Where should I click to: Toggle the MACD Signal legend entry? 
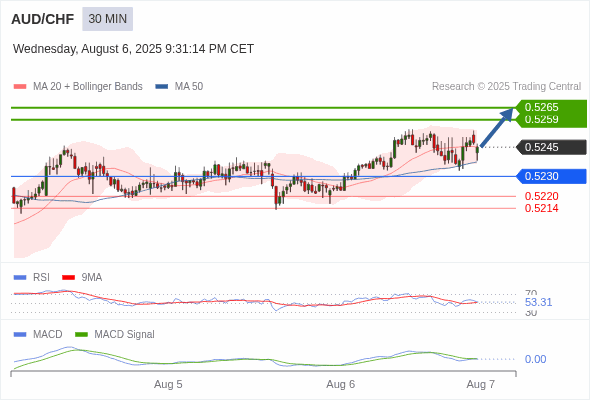[x=115, y=334]
